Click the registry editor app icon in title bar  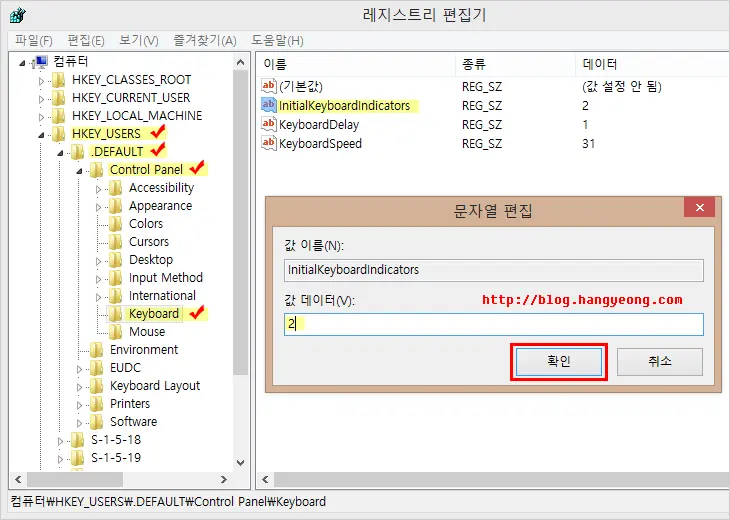click(x=18, y=15)
